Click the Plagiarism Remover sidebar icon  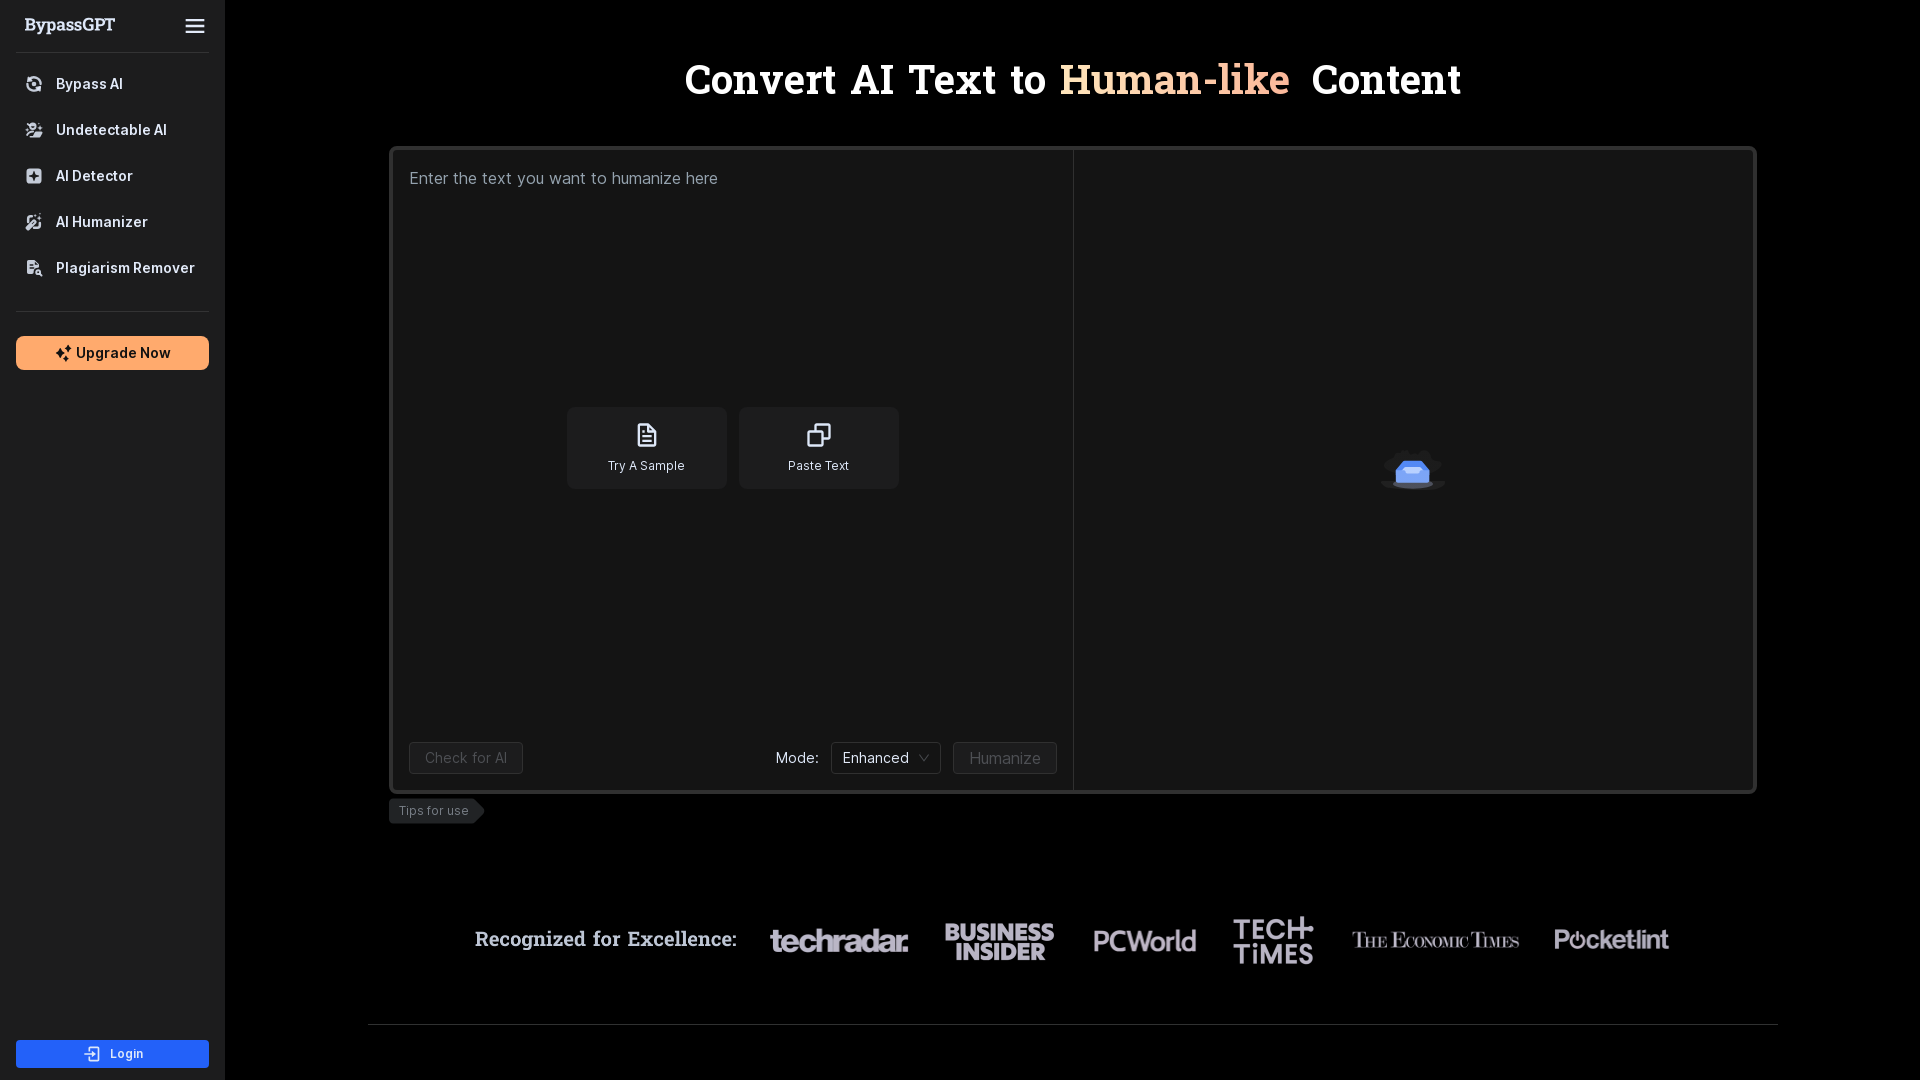(x=34, y=268)
